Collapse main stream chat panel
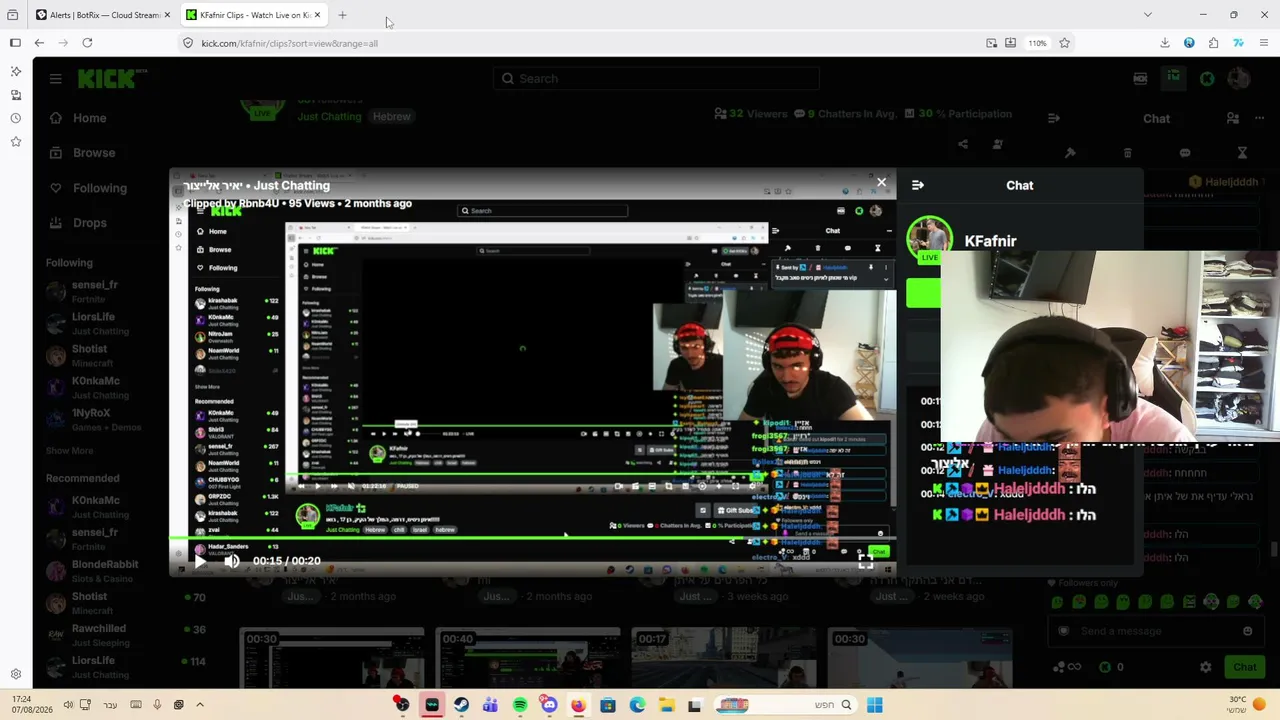Screen dimensions: 1280x720 (x=1053, y=118)
